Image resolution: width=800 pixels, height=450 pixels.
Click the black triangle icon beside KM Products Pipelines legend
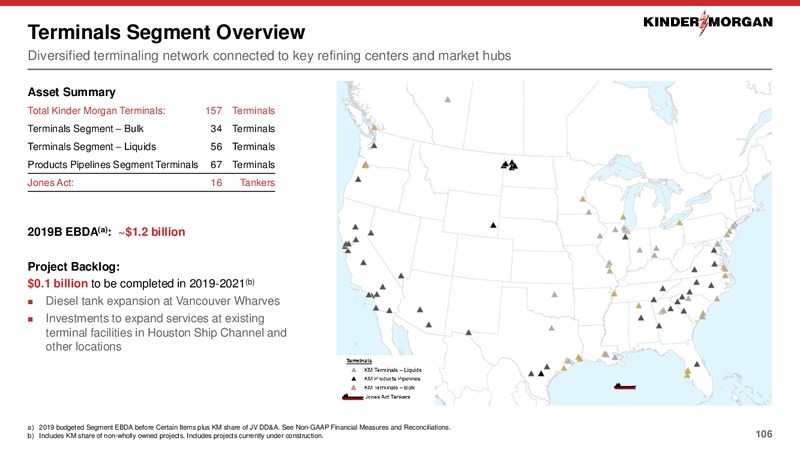354,379
